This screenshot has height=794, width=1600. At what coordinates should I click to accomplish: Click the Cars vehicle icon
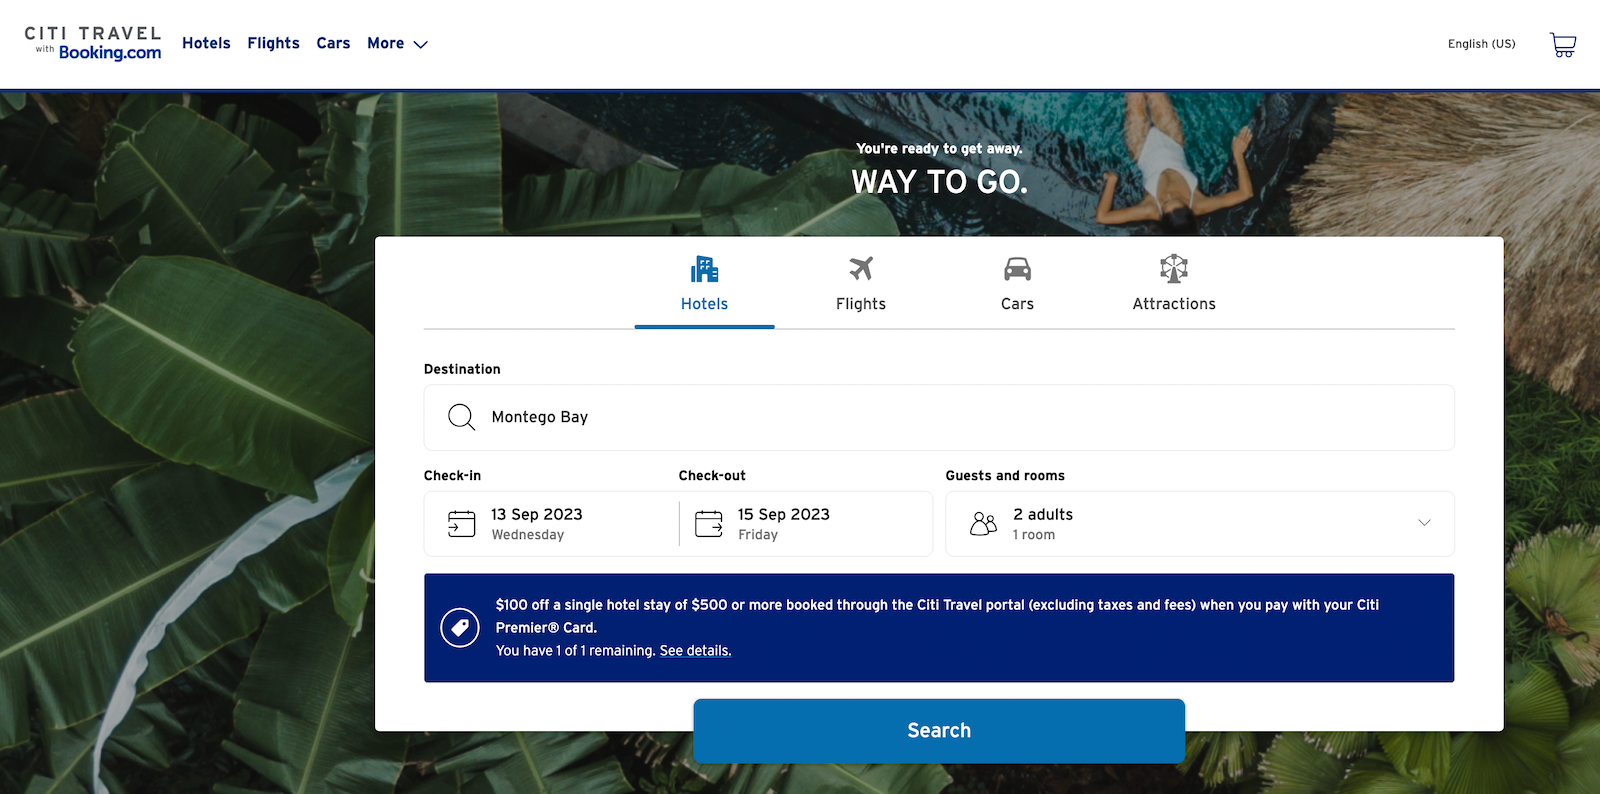1017,269
